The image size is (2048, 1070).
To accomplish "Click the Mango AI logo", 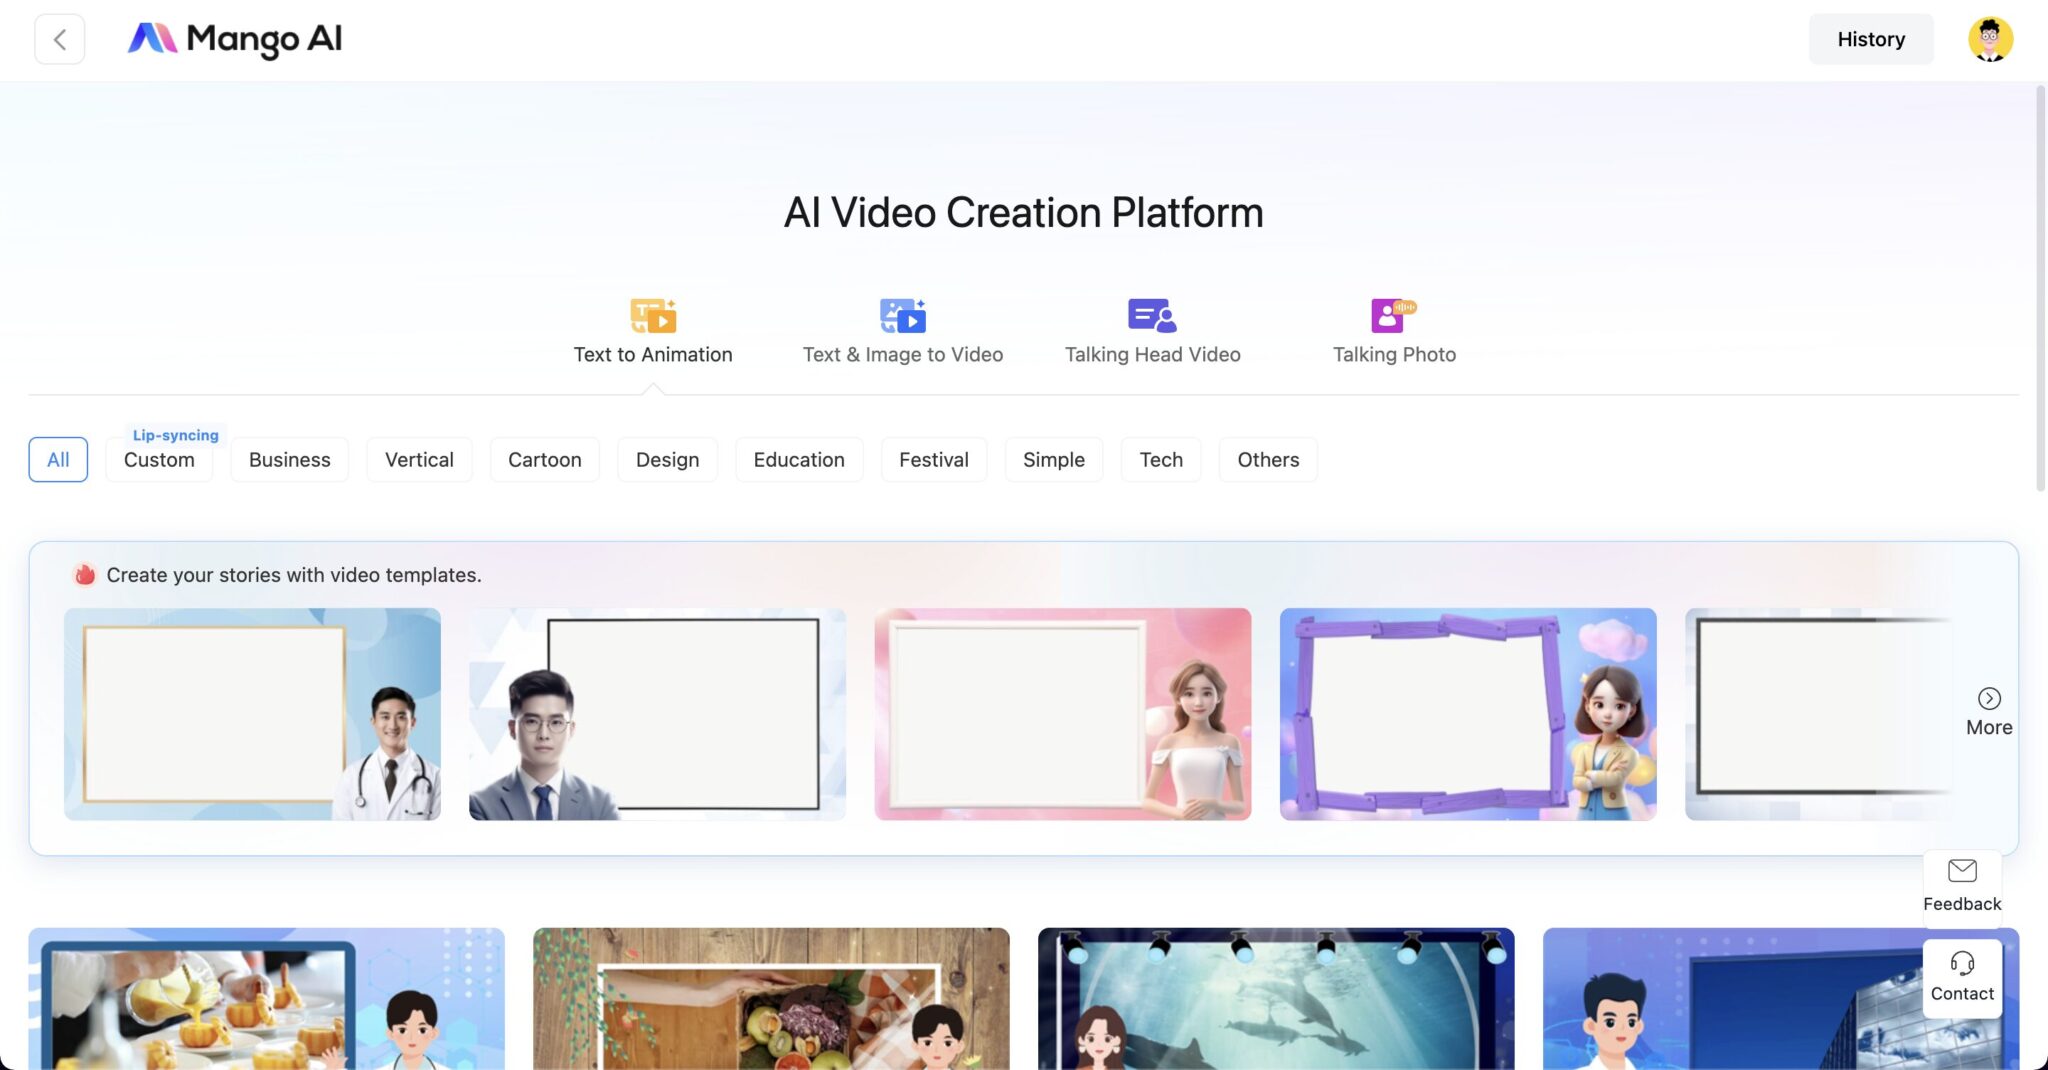I will tap(235, 39).
